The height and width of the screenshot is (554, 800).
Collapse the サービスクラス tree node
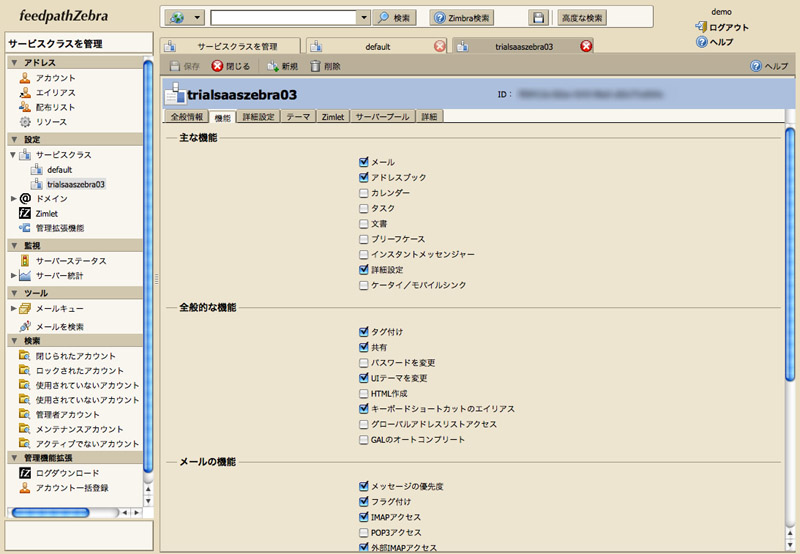click(13, 155)
